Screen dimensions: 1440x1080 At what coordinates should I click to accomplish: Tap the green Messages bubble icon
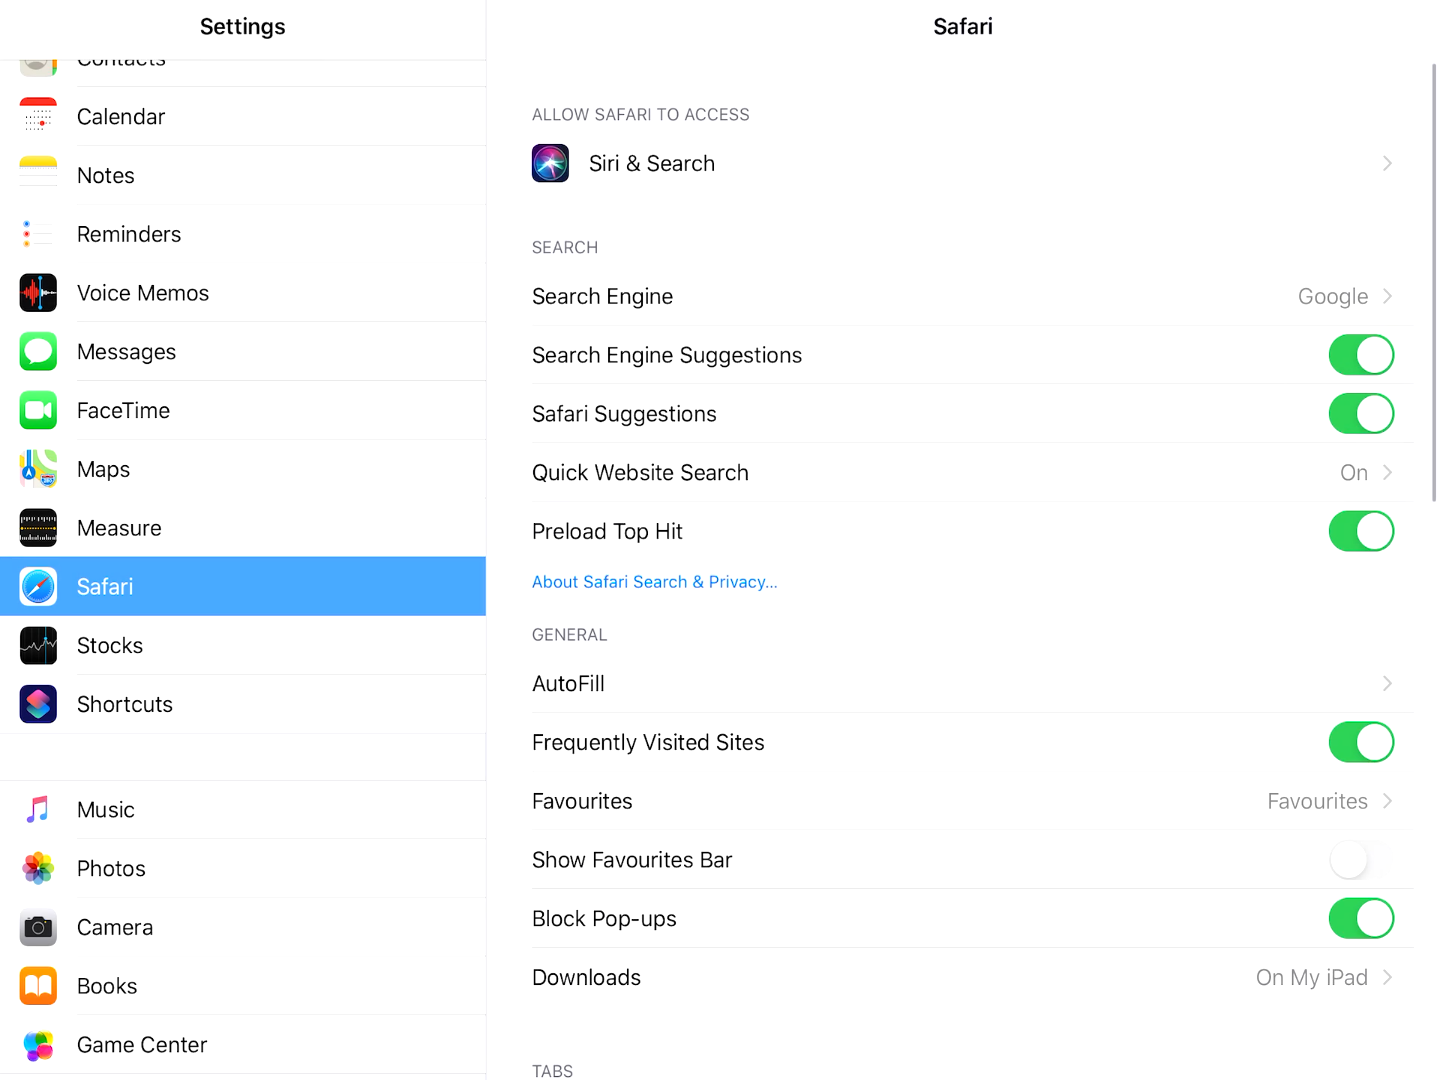[38, 352]
